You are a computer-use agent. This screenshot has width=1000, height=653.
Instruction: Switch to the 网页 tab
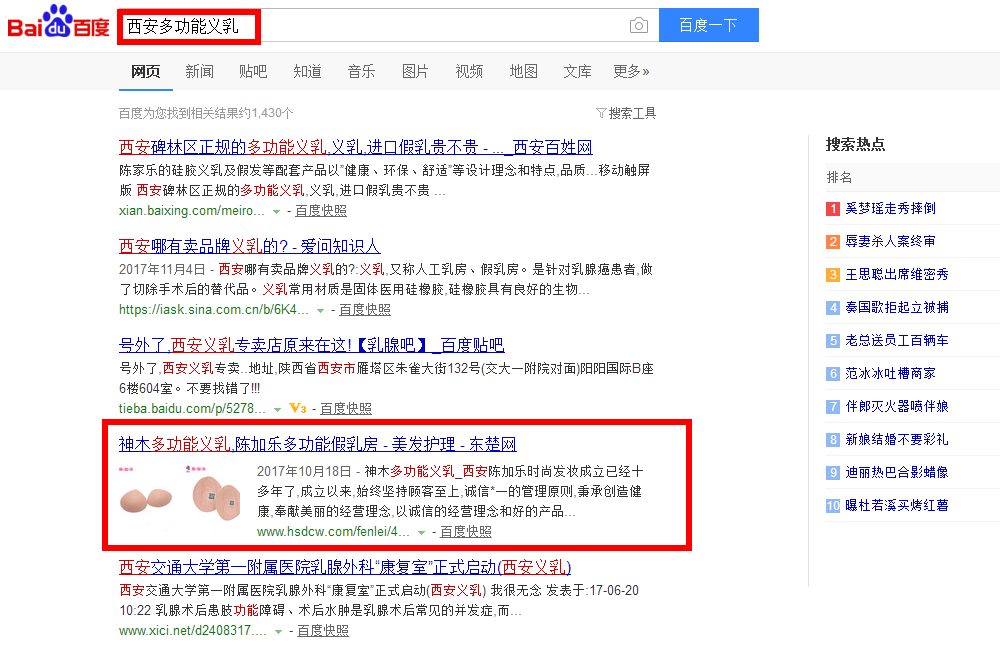145,71
